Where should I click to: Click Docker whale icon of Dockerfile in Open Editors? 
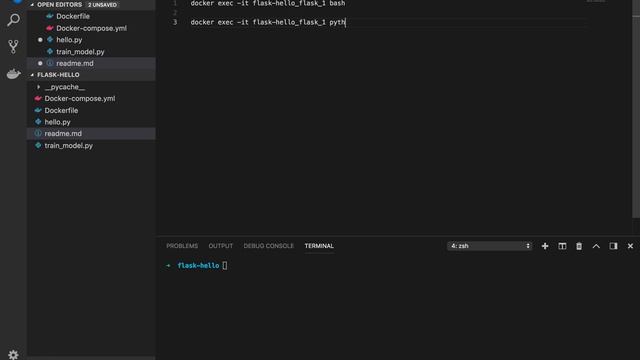(x=50, y=16)
